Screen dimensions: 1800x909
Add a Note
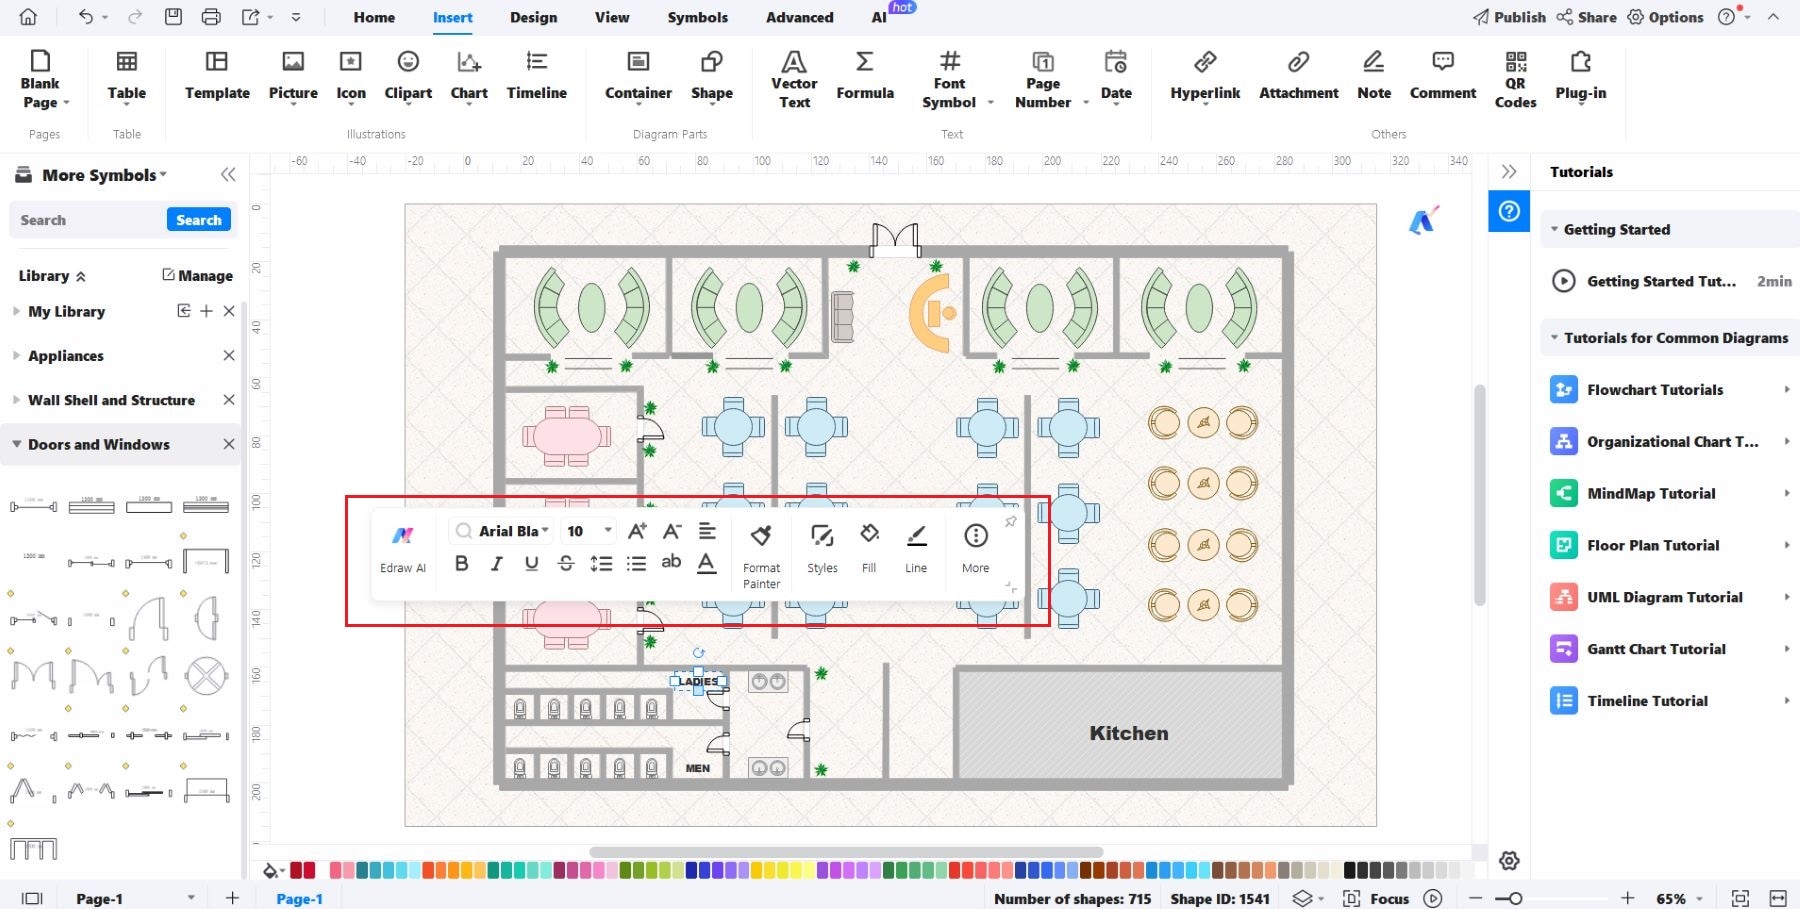coord(1374,76)
